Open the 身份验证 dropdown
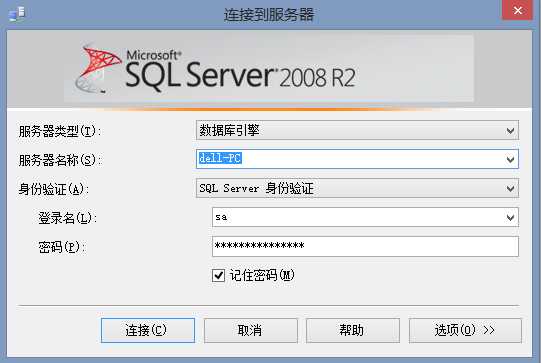541x363 pixels. tap(357, 188)
